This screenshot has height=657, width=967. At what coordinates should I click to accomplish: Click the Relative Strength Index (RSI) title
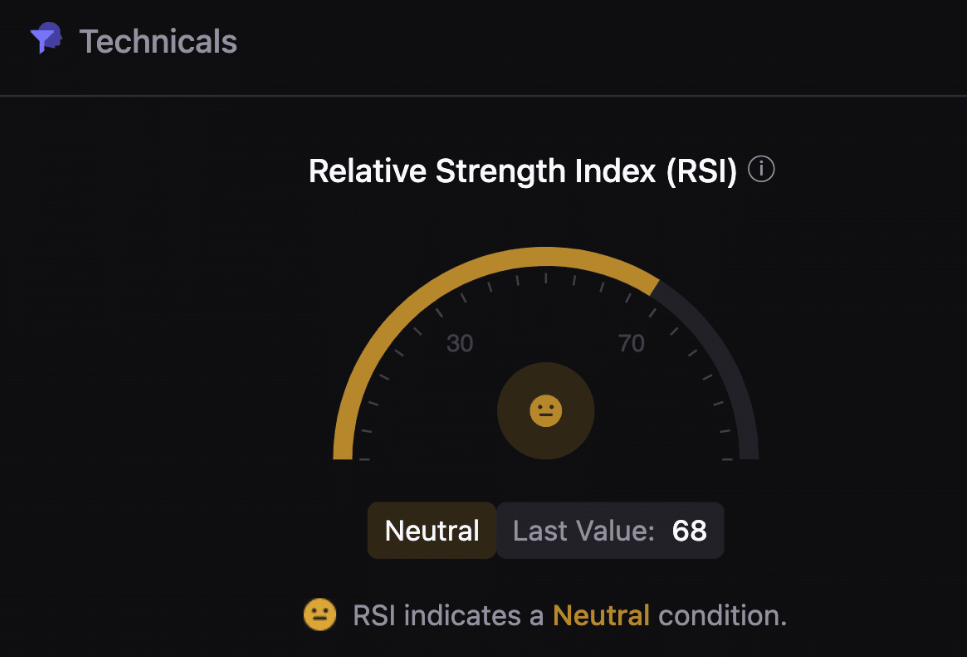[523, 171]
